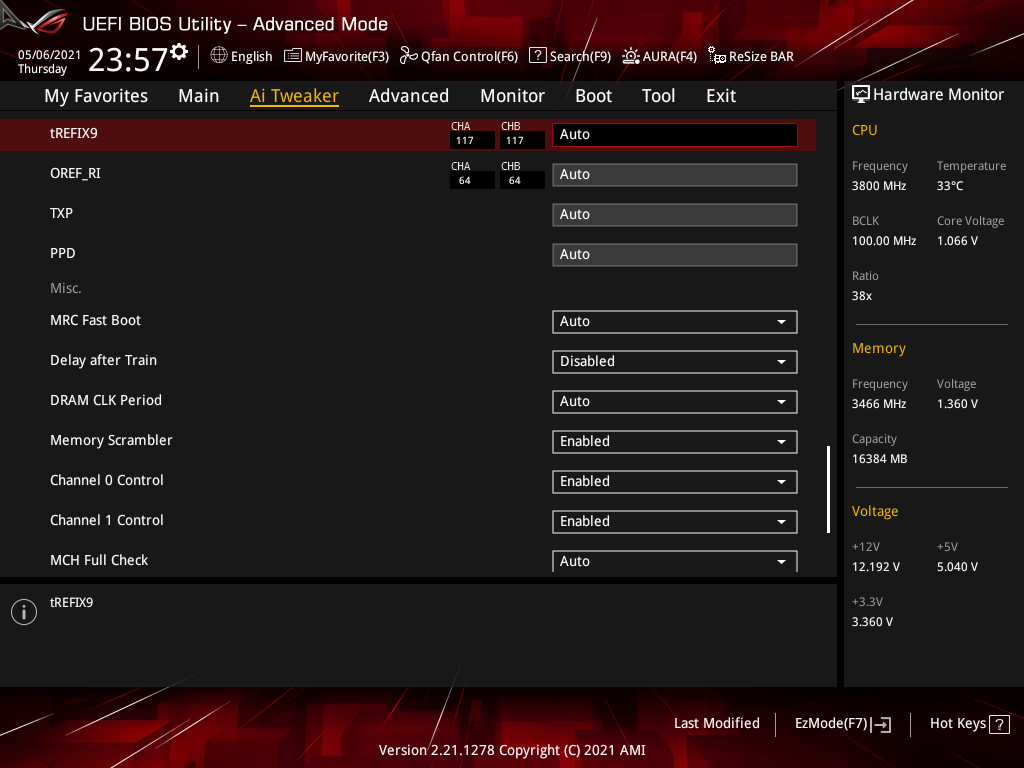Viewport: 1024px width, 768px height.
Task: Open Search(F9) question mark icon
Action: point(537,56)
